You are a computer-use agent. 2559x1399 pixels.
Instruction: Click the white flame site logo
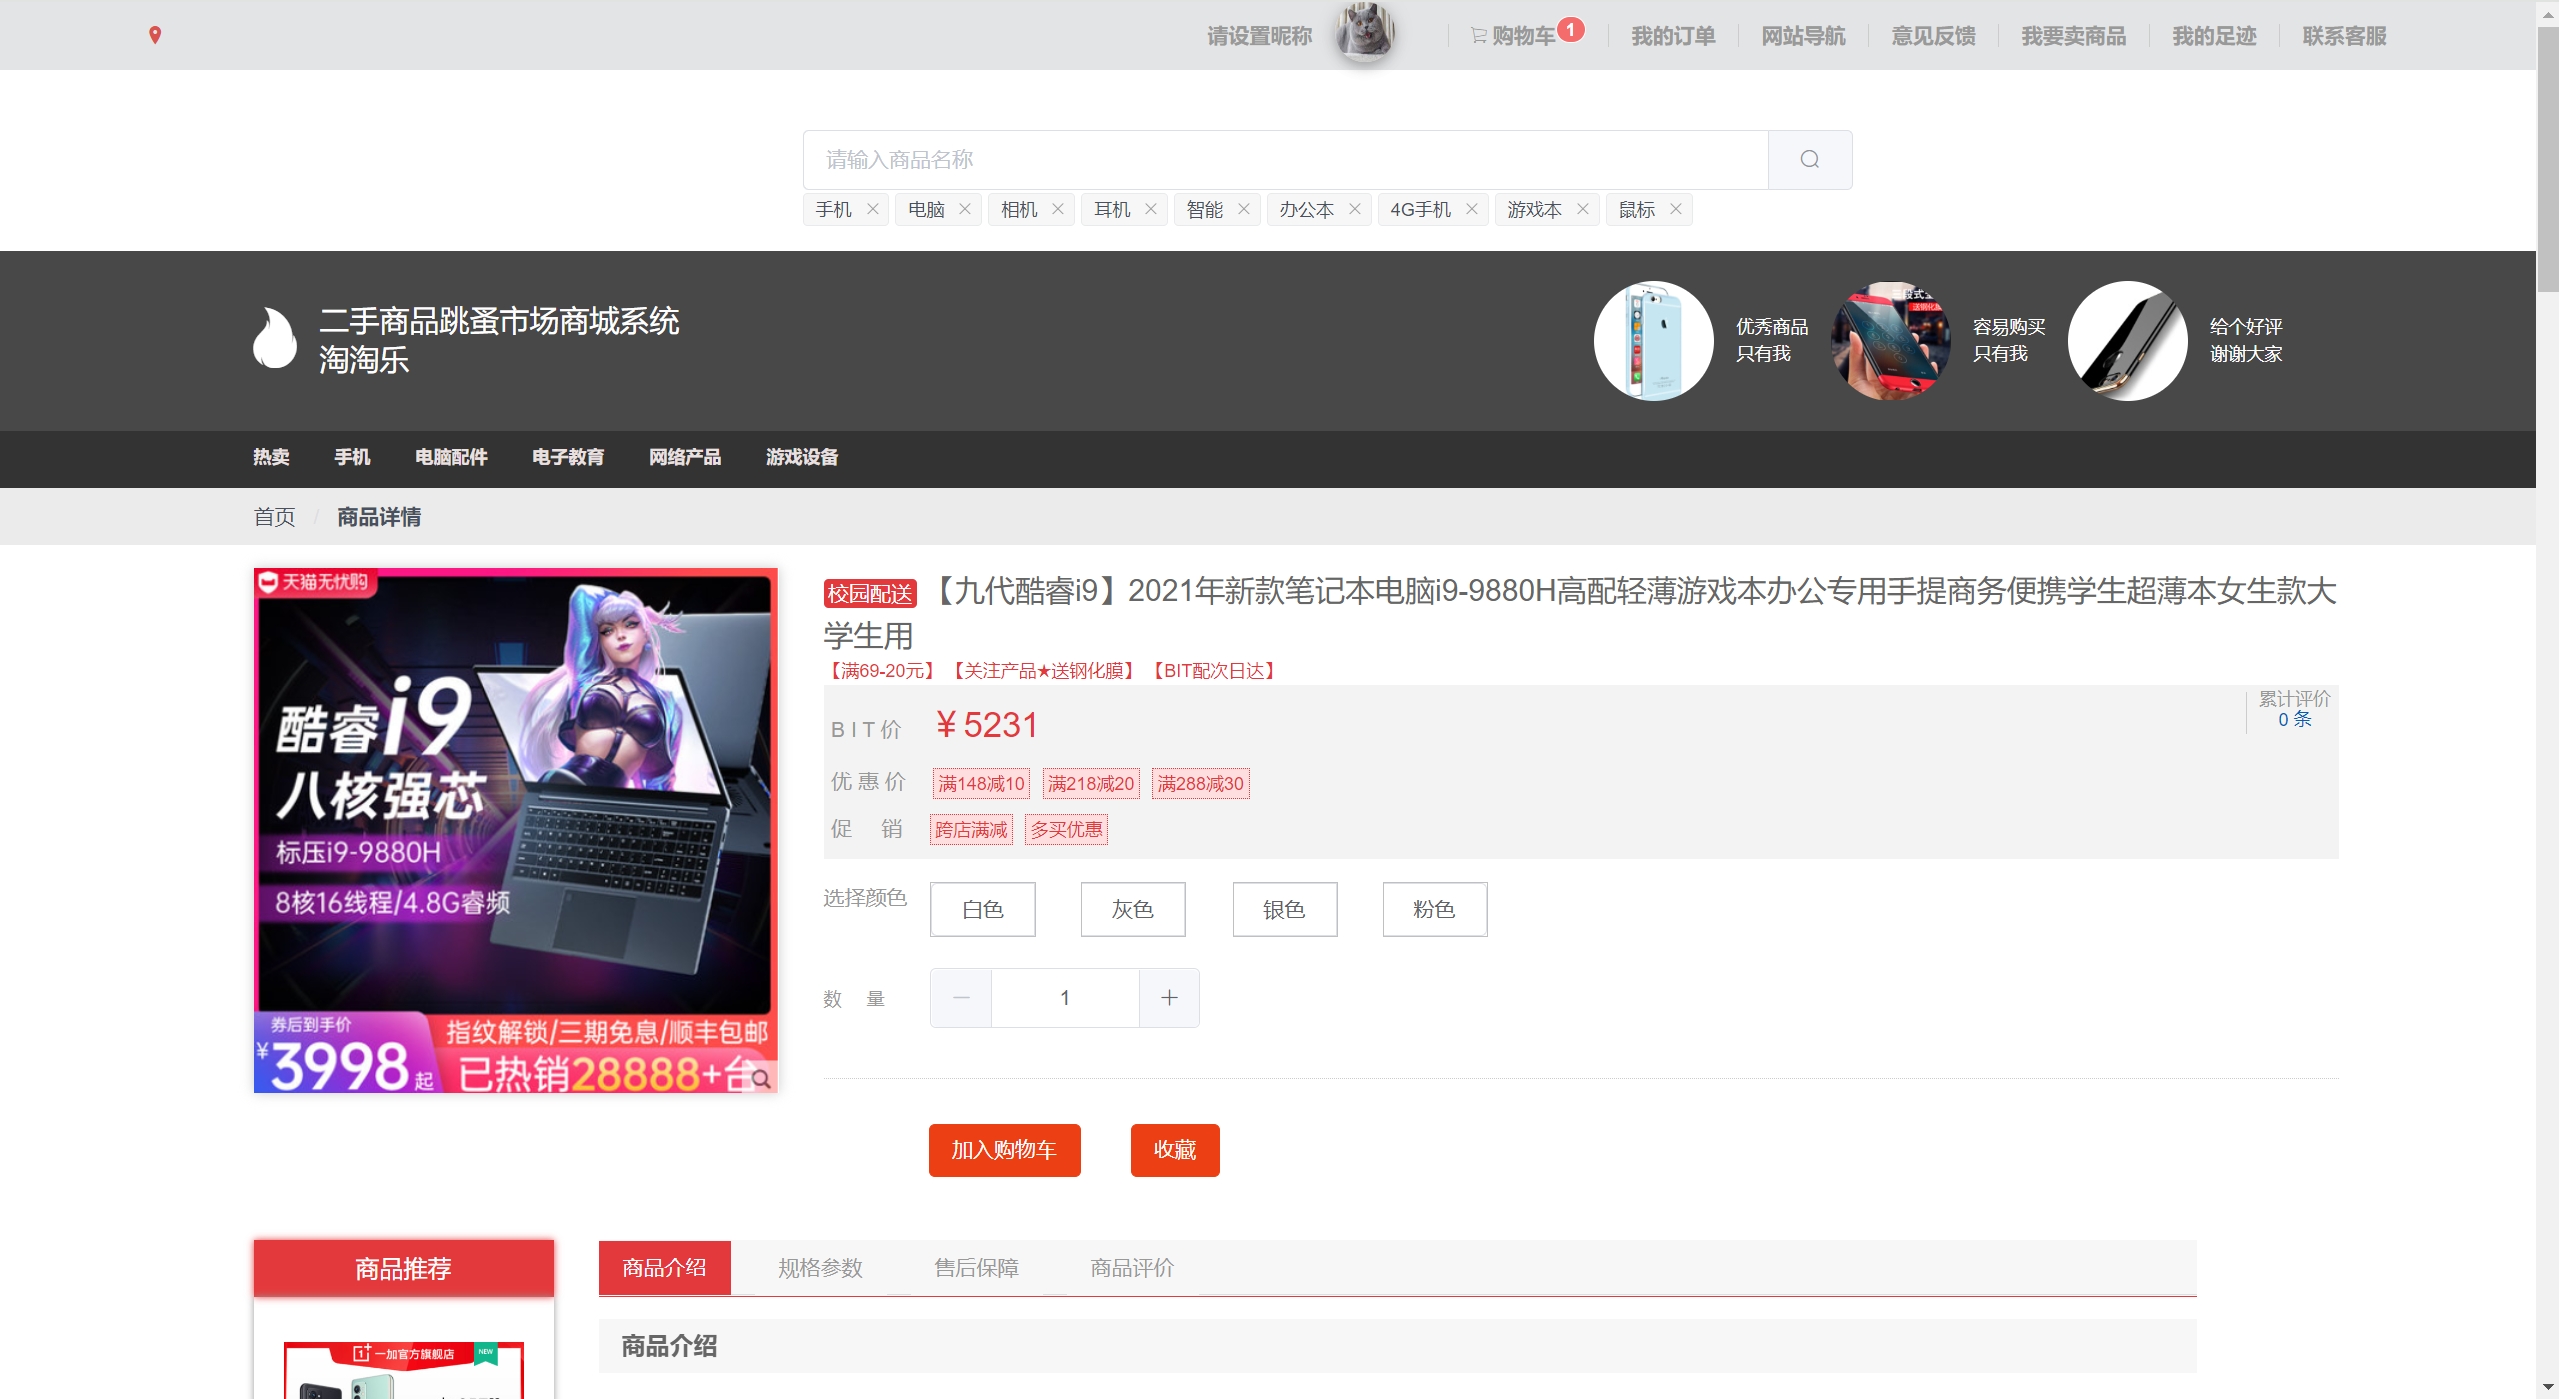point(274,338)
